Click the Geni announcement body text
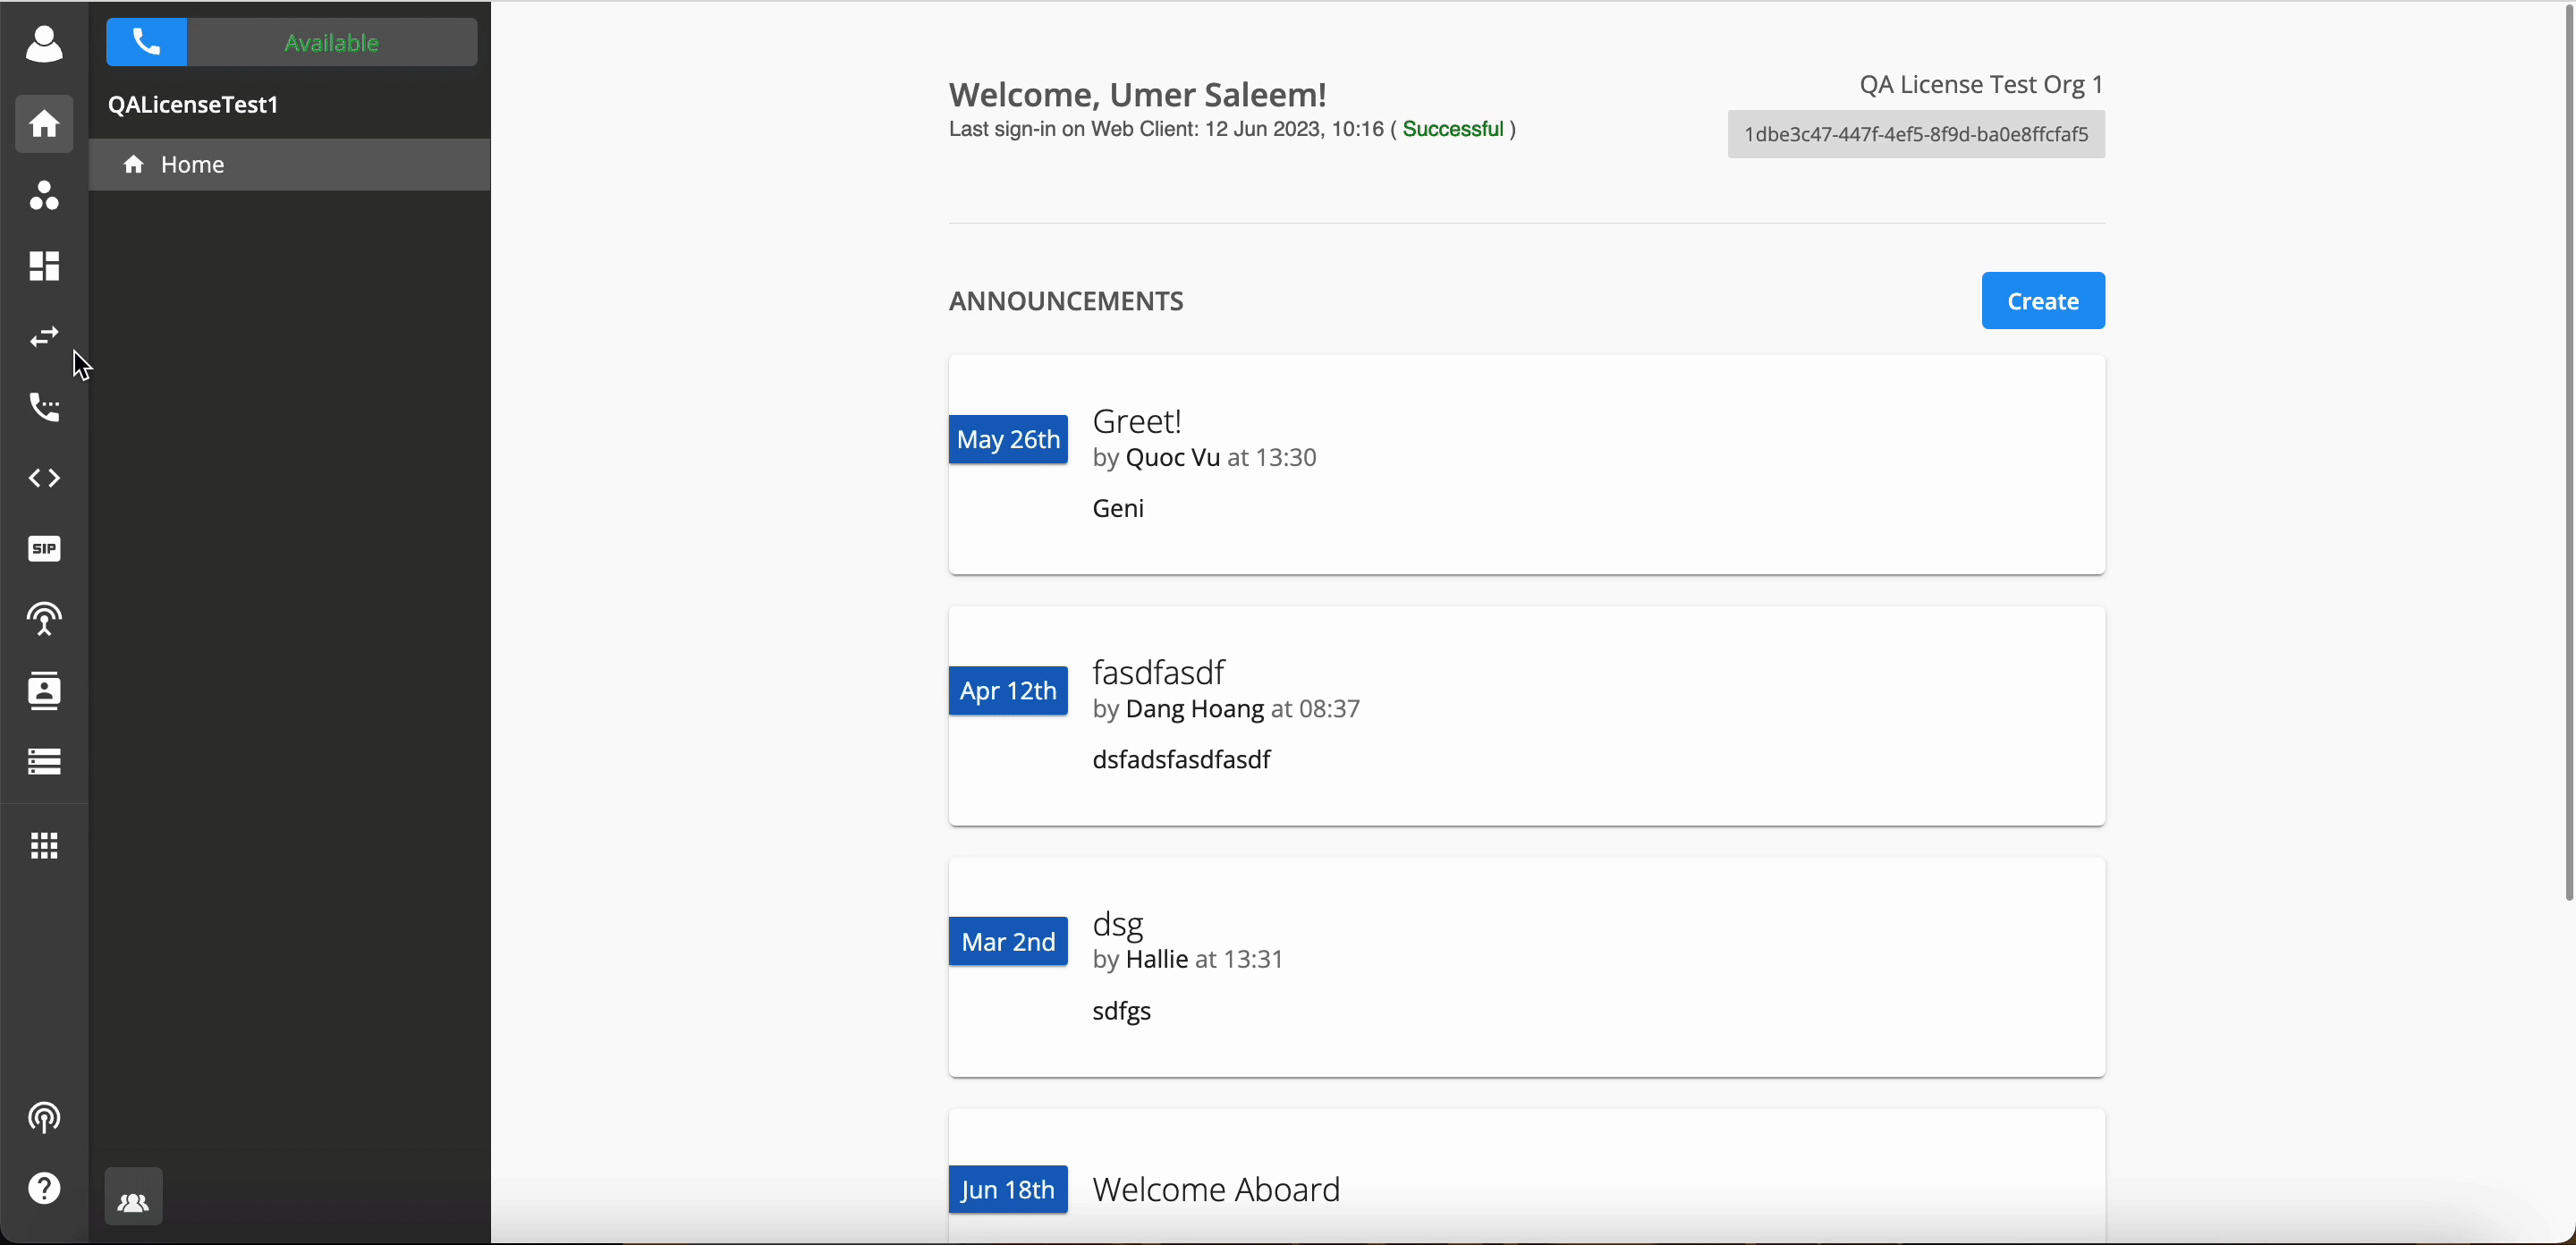Image resolution: width=2576 pixels, height=1245 pixels. [1118, 508]
